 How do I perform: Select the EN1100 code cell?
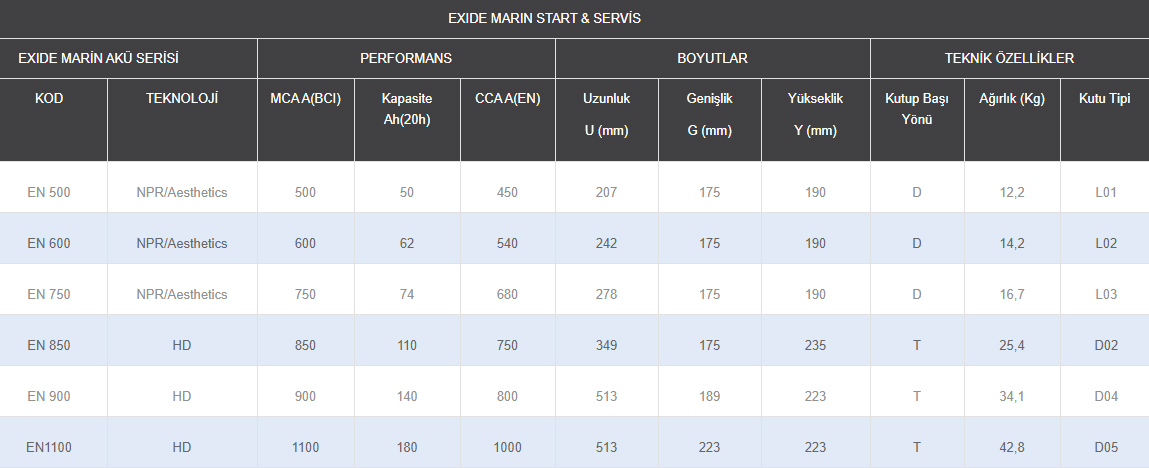click(x=49, y=447)
